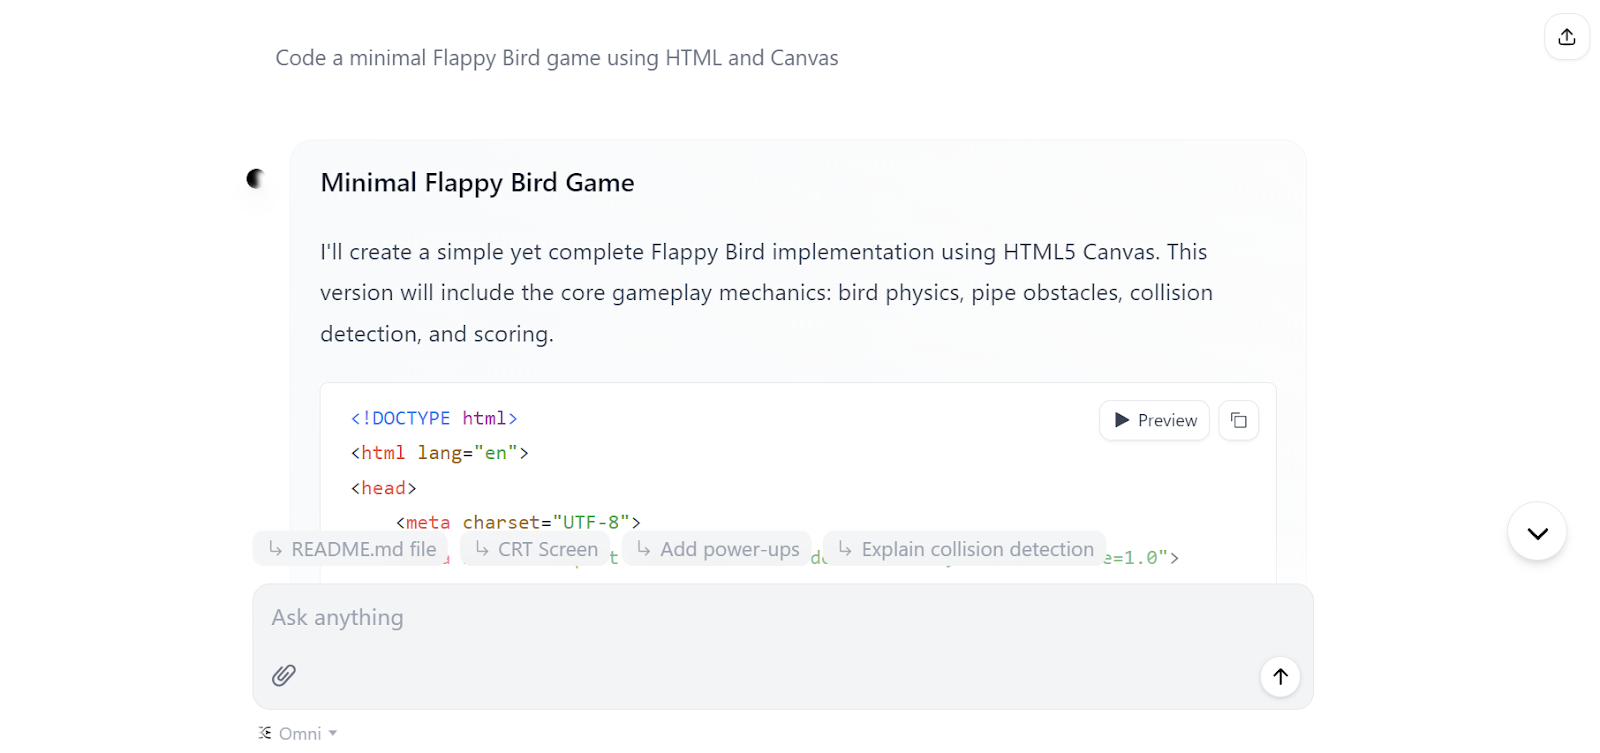Click the html lang="en" code line
1600x753 pixels.
439,453
